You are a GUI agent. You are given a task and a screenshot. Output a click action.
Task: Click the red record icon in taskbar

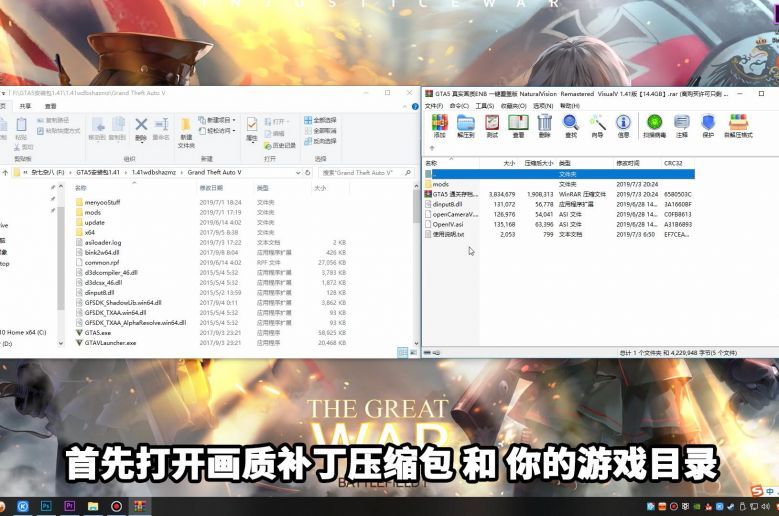coord(116,506)
